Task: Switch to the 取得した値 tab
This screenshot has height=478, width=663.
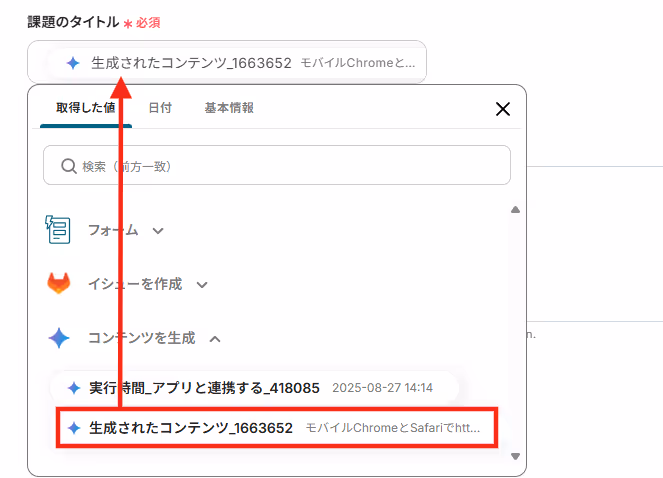Action: tap(86, 108)
